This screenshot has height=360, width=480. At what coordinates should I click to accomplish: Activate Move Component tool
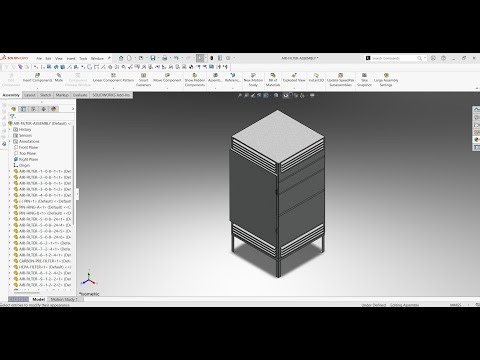click(167, 78)
